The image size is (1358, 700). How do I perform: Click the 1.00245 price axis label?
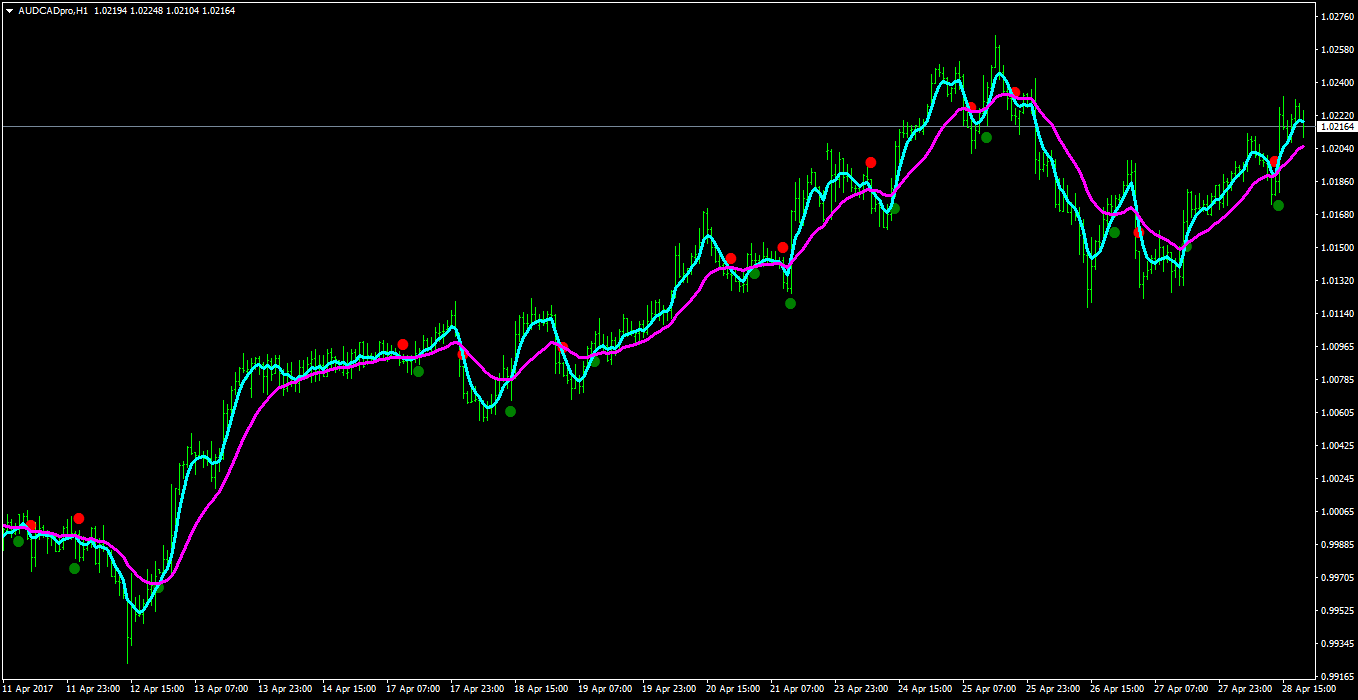coord(1337,479)
